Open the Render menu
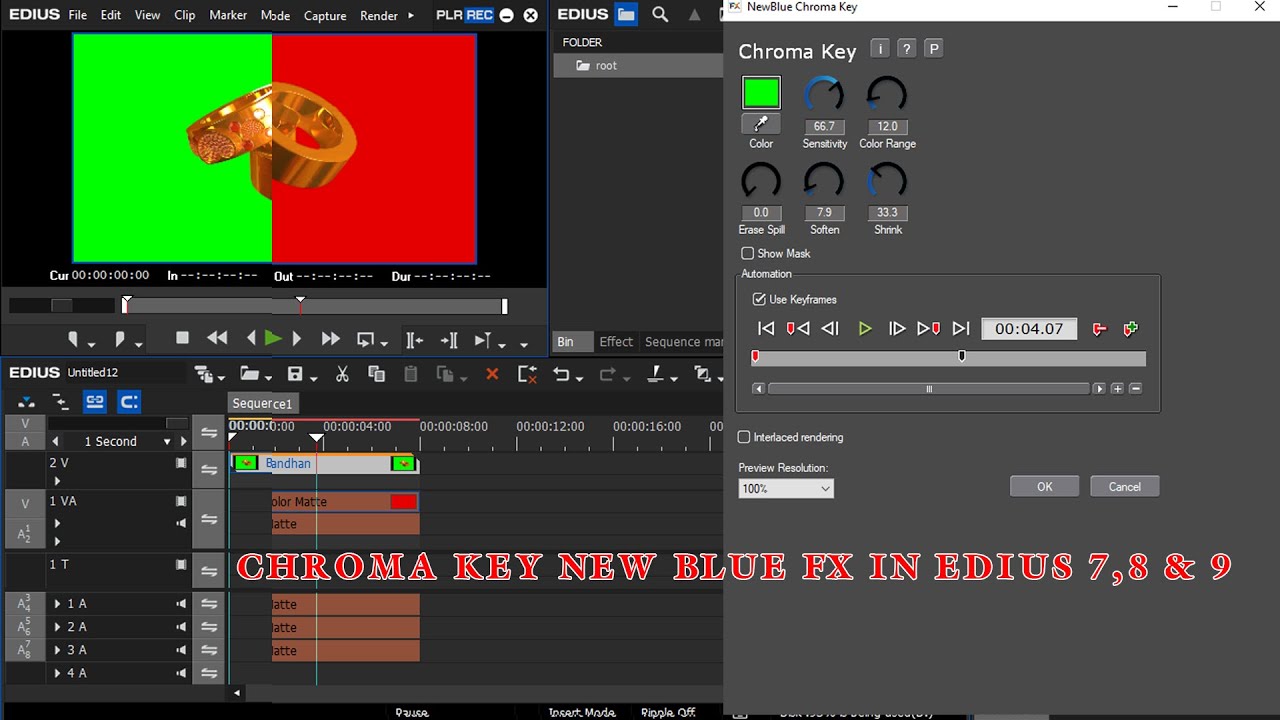The height and width of the screenshot is (720, 1280). click(379, 15)
